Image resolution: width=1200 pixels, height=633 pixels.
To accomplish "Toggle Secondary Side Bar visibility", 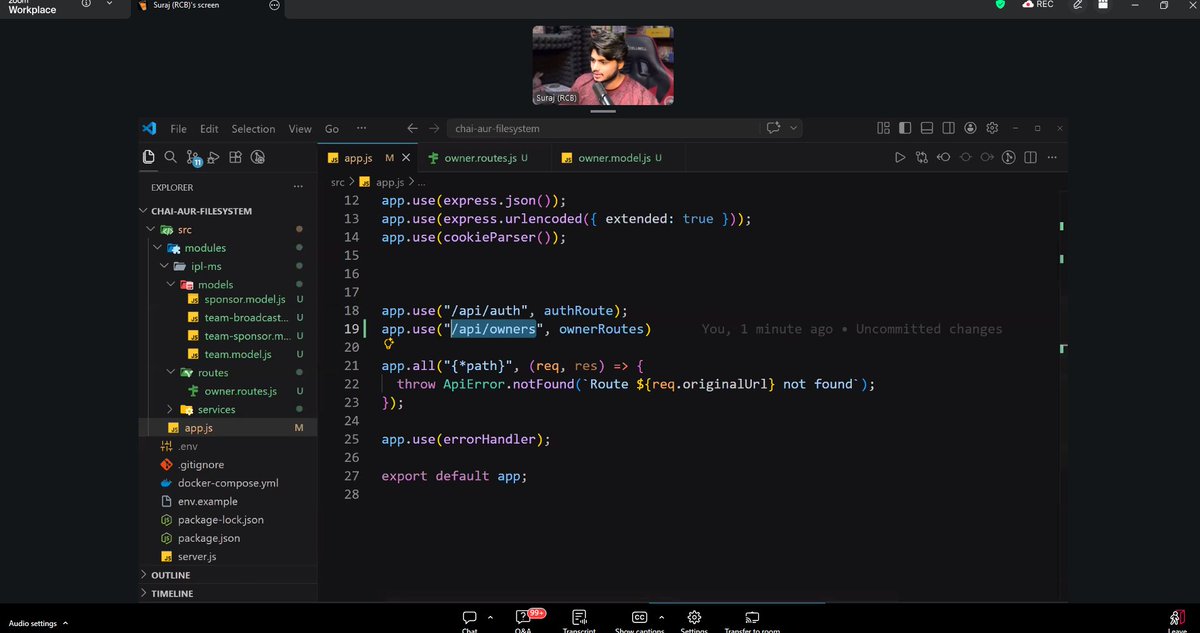I will (x=948, y=128).
